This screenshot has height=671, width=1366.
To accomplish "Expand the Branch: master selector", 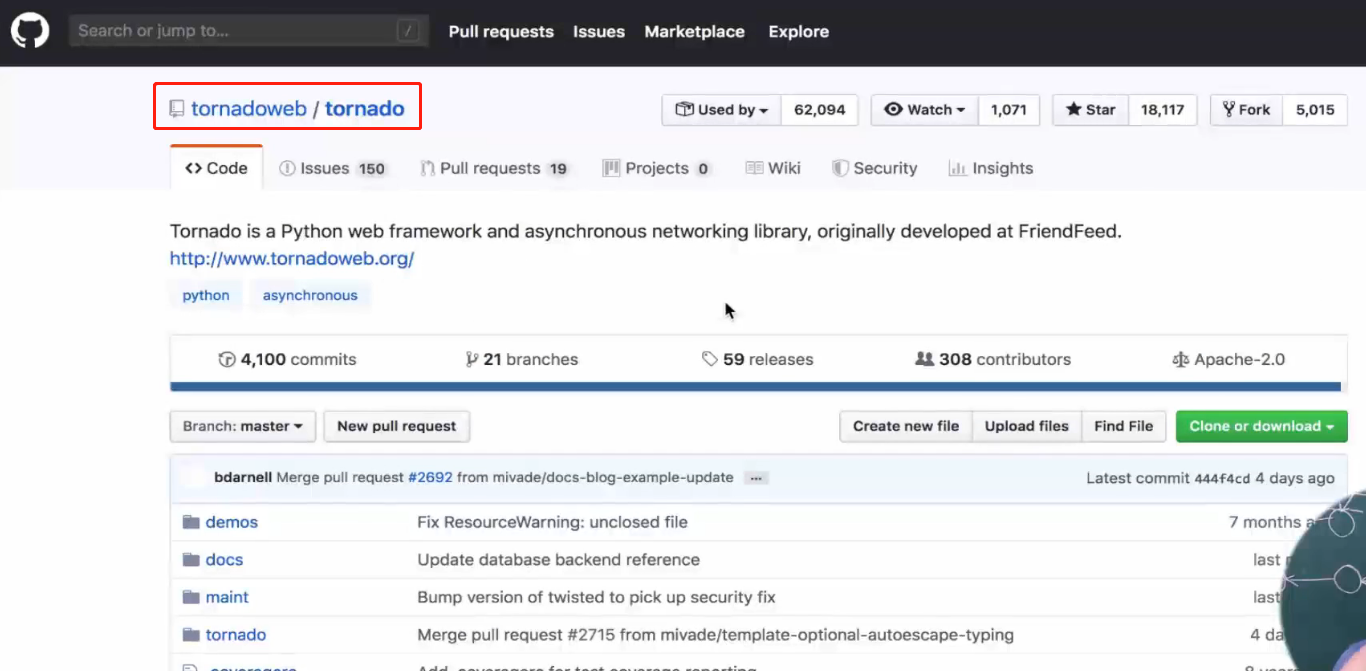I will click(243, 426).
